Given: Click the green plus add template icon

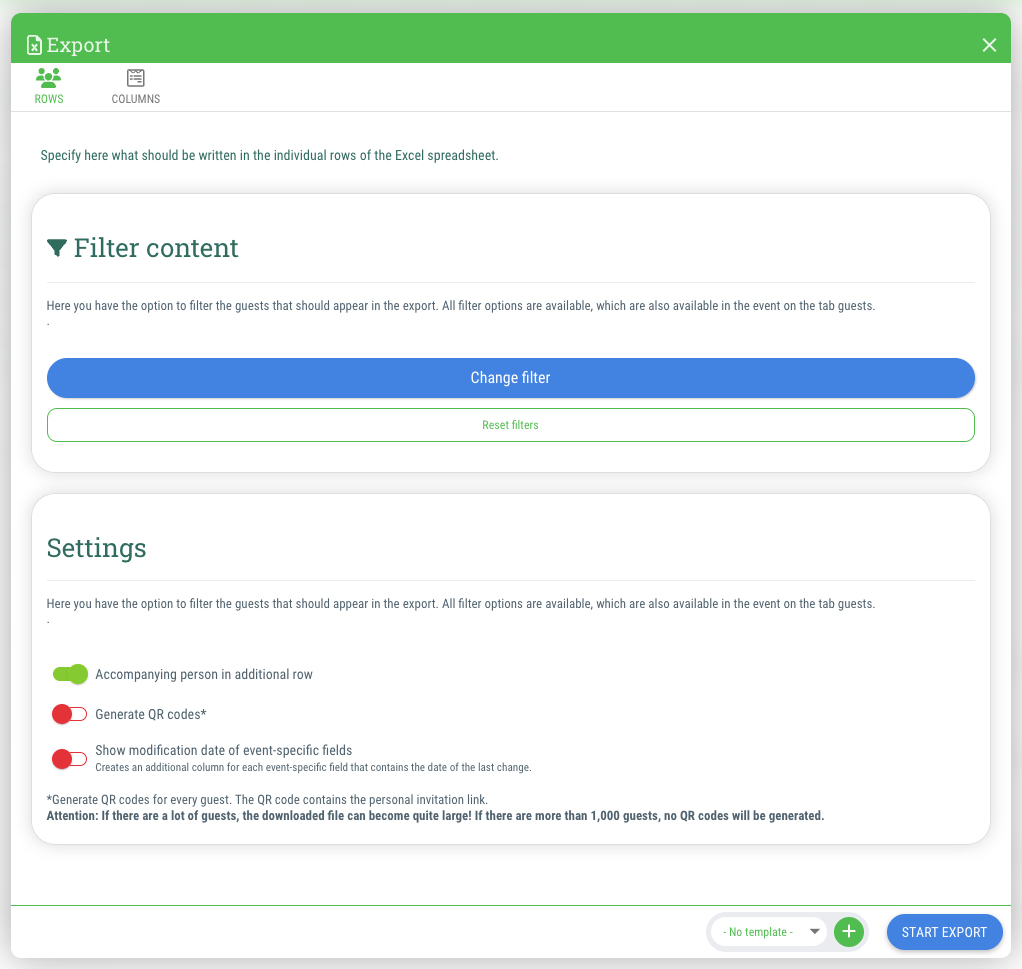Looking at the screenshot, I should [849, 932].
